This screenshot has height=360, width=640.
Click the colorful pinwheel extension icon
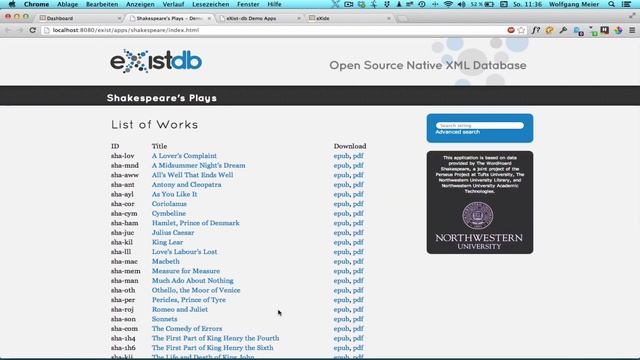coord(618,30)
